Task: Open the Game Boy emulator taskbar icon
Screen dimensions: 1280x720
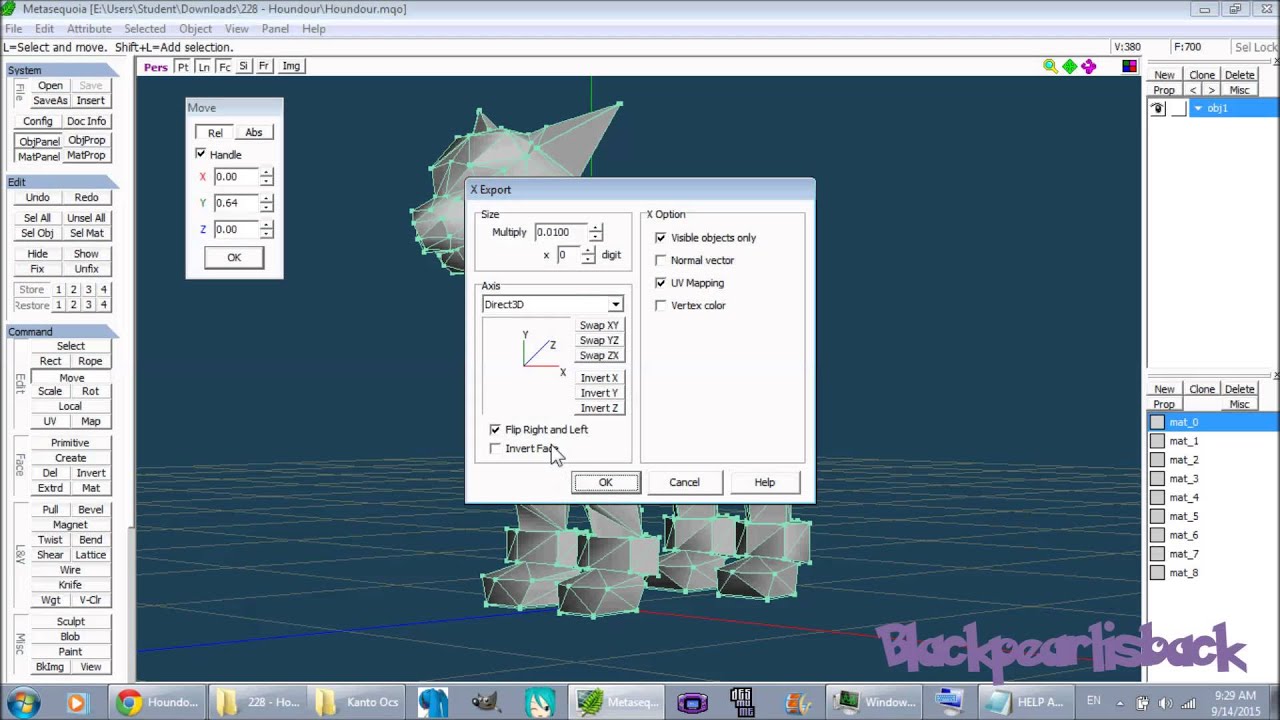Action: [692, 702]
